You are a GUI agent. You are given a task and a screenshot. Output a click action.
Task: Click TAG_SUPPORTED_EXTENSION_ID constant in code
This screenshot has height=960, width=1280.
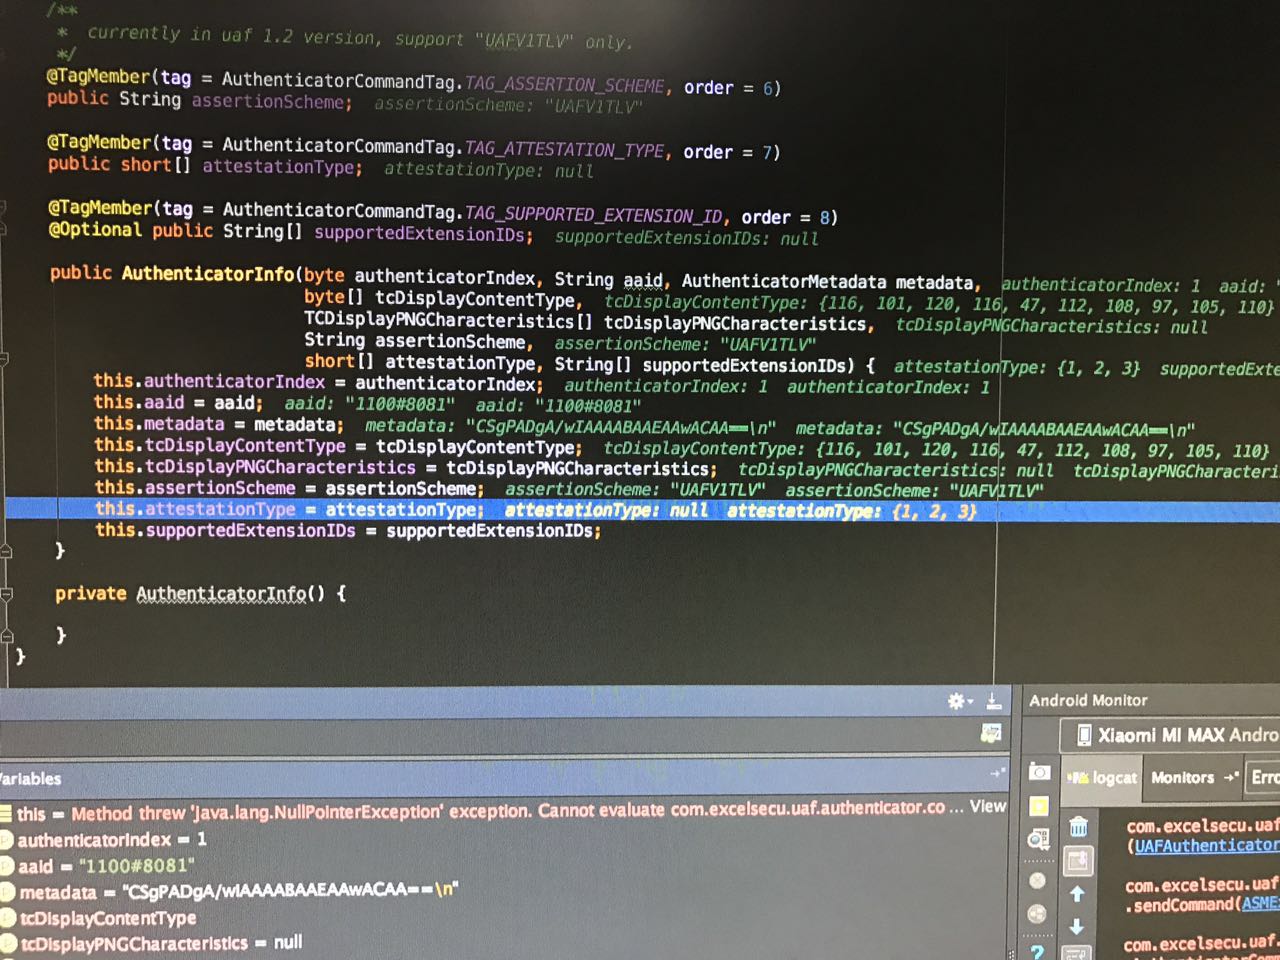(x=594, y=214)
